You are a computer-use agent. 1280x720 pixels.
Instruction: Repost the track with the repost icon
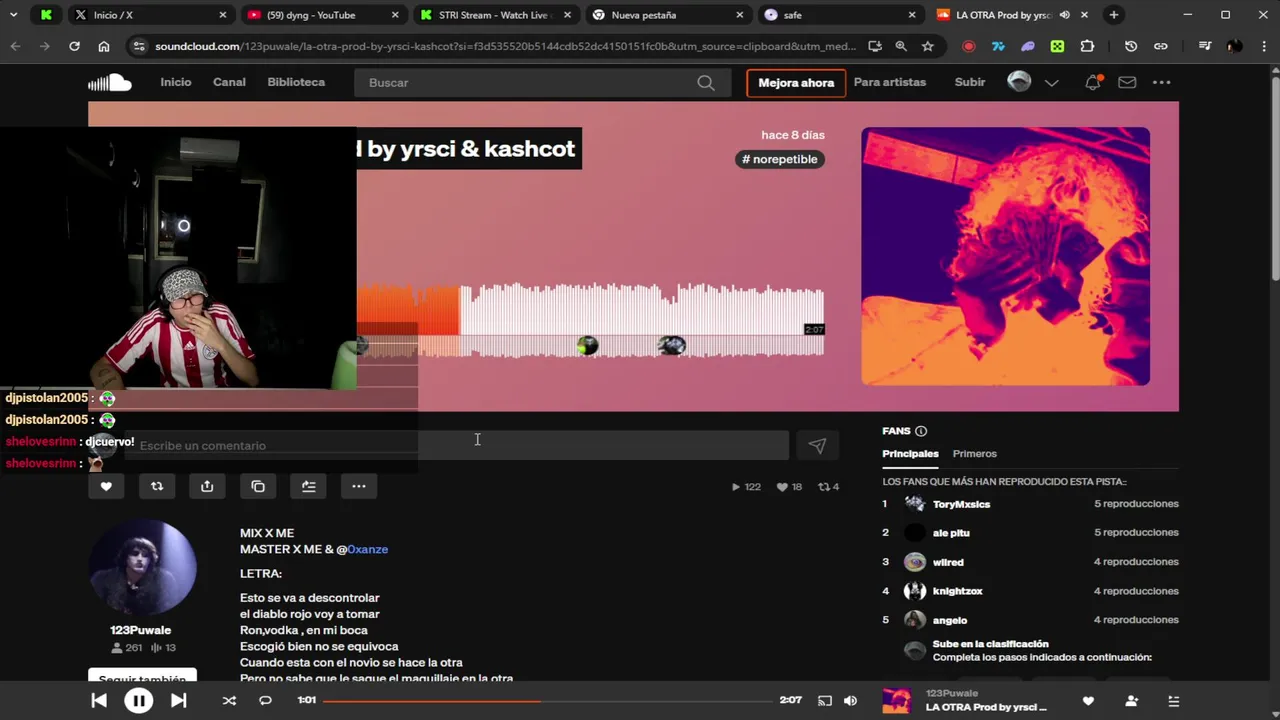157,486
